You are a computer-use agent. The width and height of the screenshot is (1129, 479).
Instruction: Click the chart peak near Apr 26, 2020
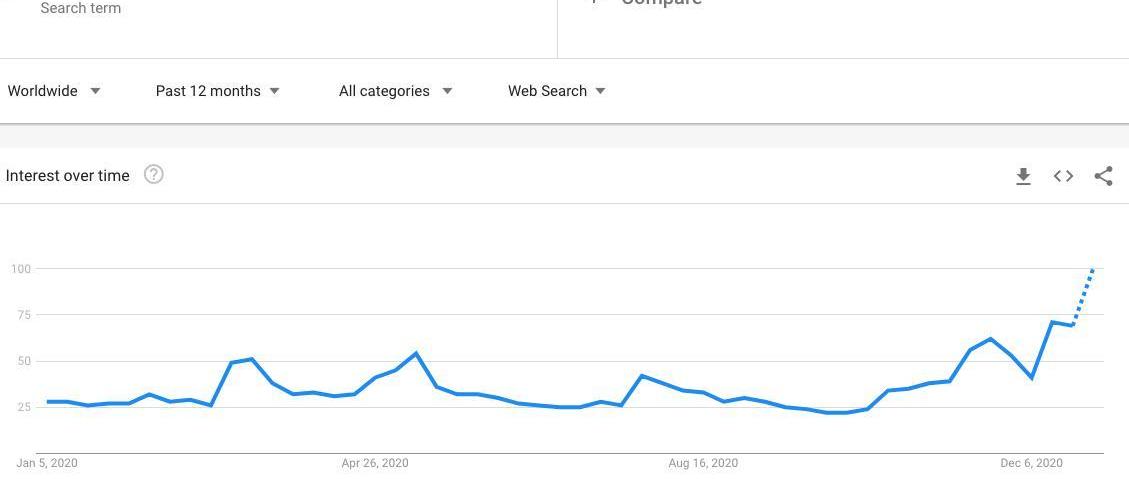416,354
